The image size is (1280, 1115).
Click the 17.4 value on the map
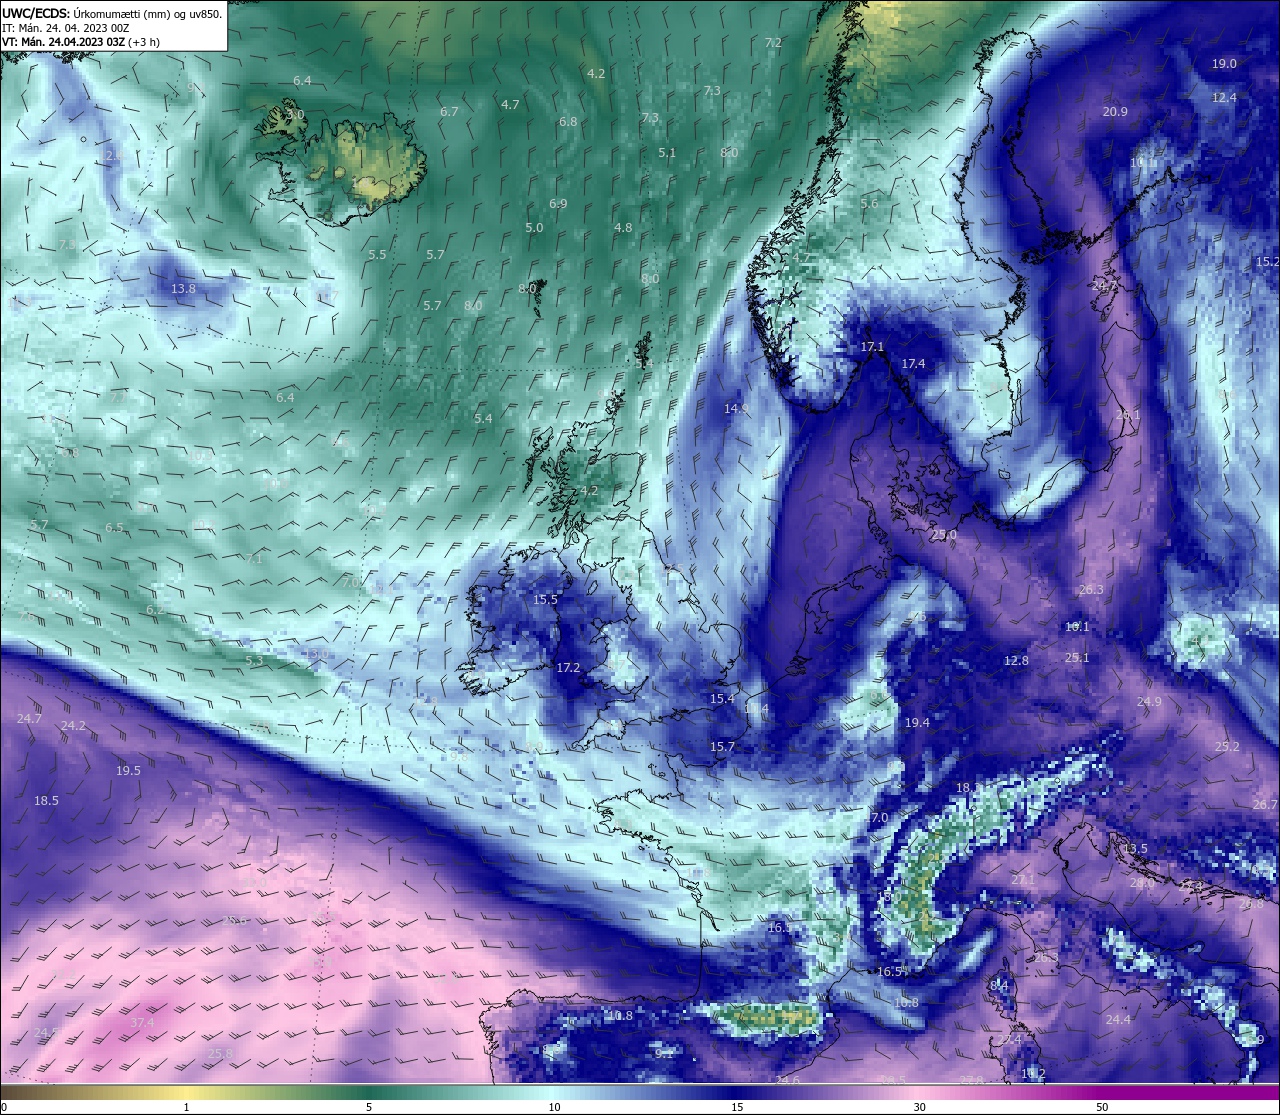click(x=913, y=364)
